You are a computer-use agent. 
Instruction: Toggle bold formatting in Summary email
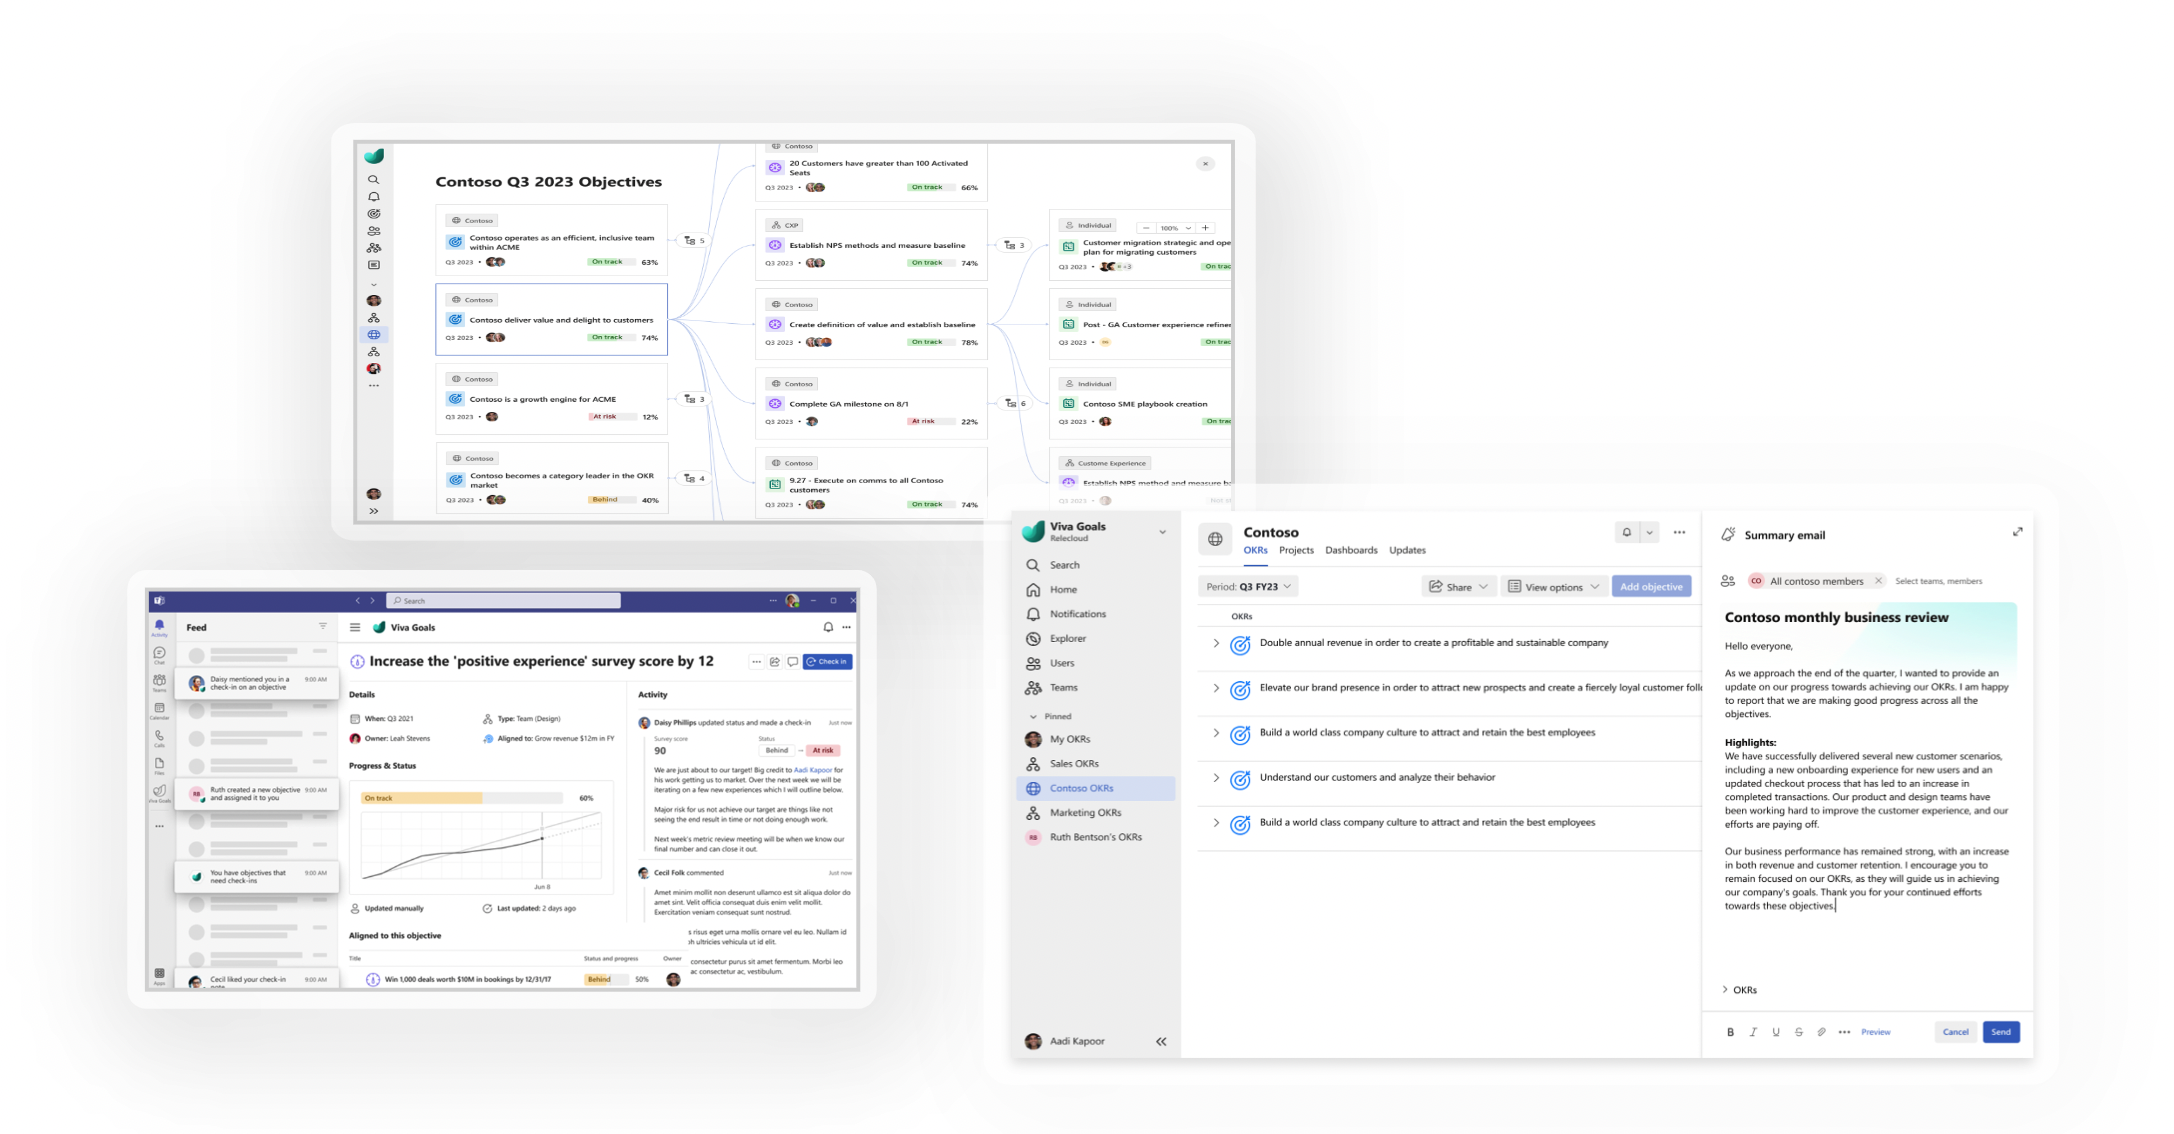[x=1730, y=1032]
